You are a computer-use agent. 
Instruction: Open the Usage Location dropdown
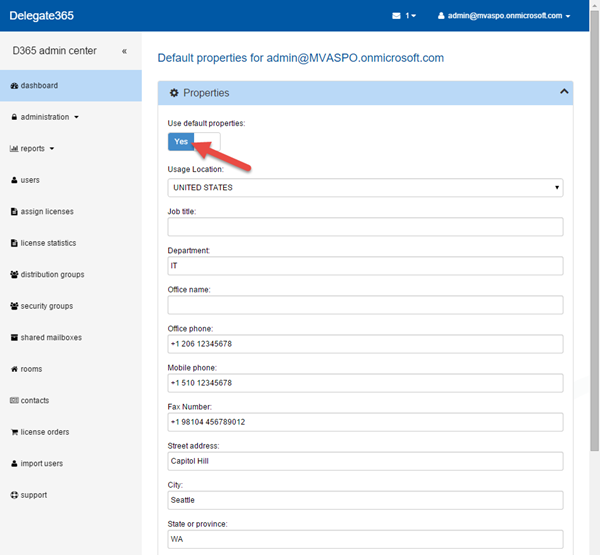(365, 188)
